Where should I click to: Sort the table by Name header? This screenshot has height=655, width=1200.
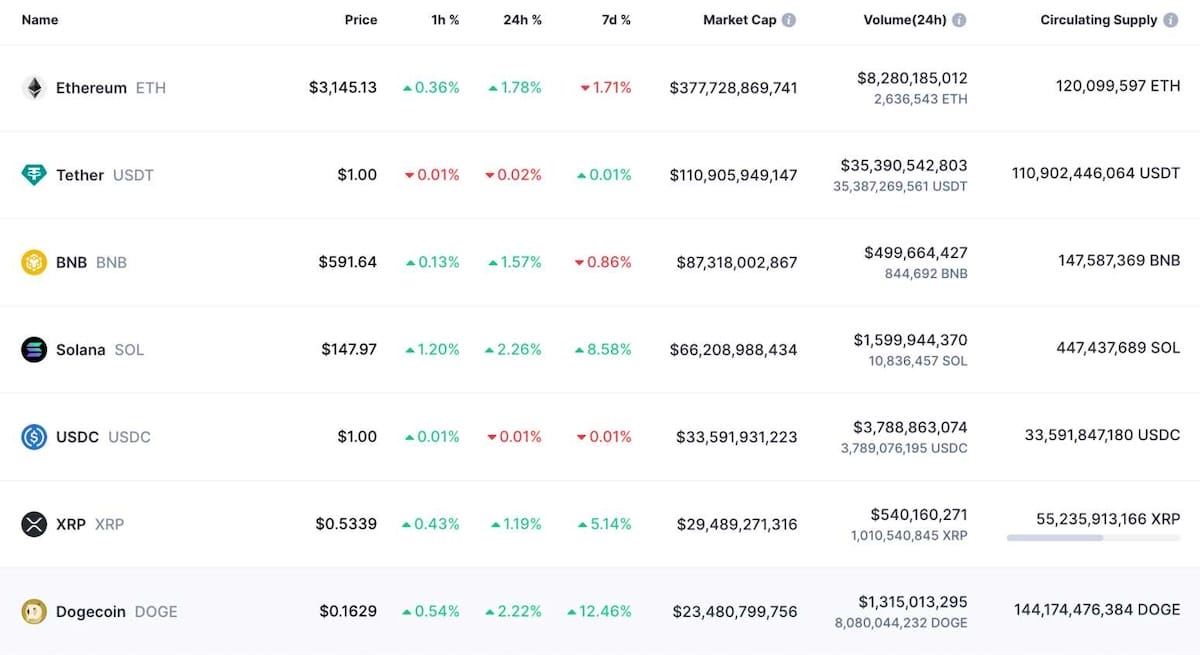coord(40,20)
